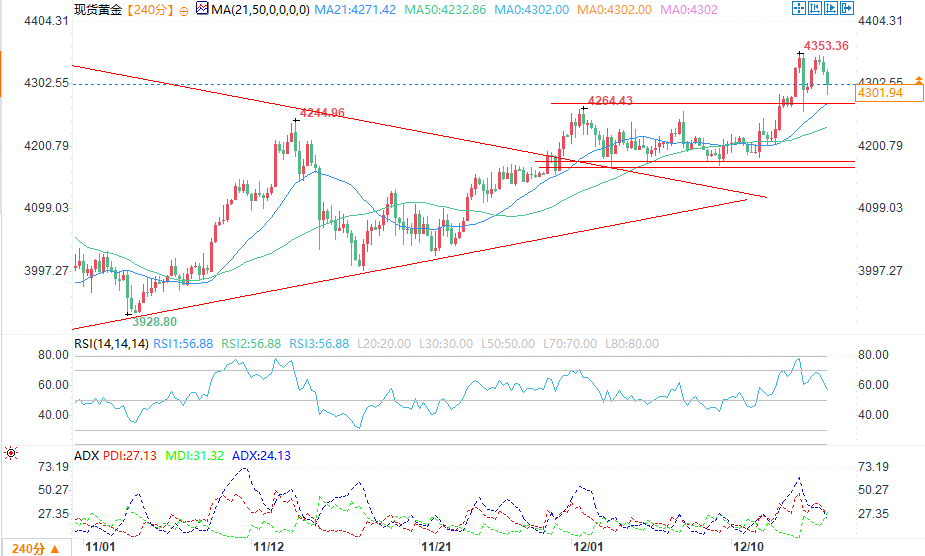Click the 12/10 date on the time axis

748,547
